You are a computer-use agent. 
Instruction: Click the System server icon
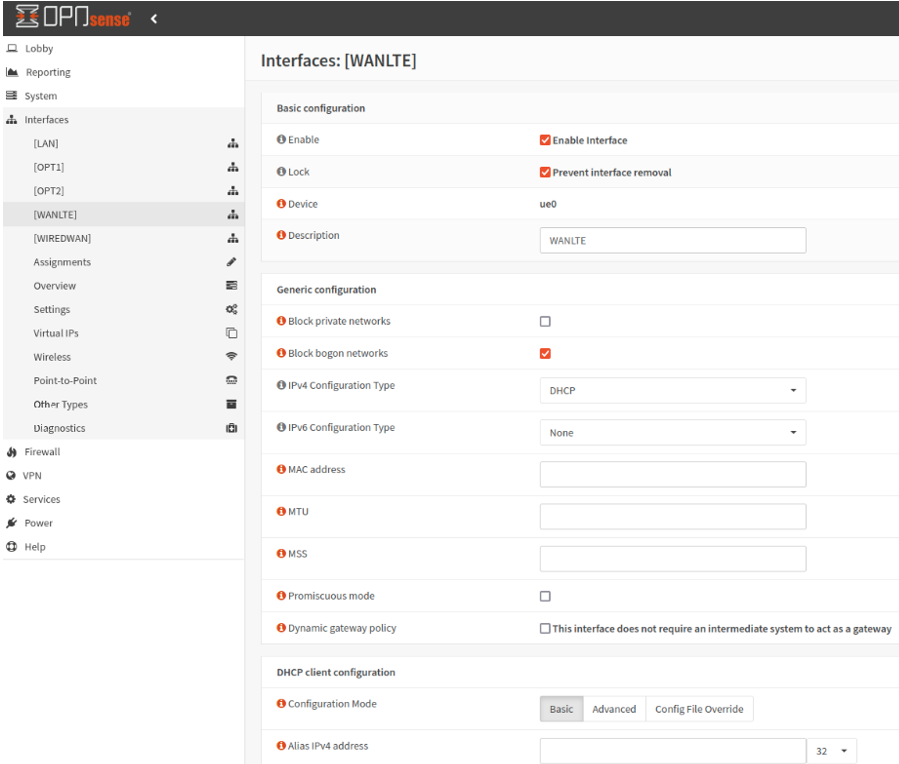(11, 96)
